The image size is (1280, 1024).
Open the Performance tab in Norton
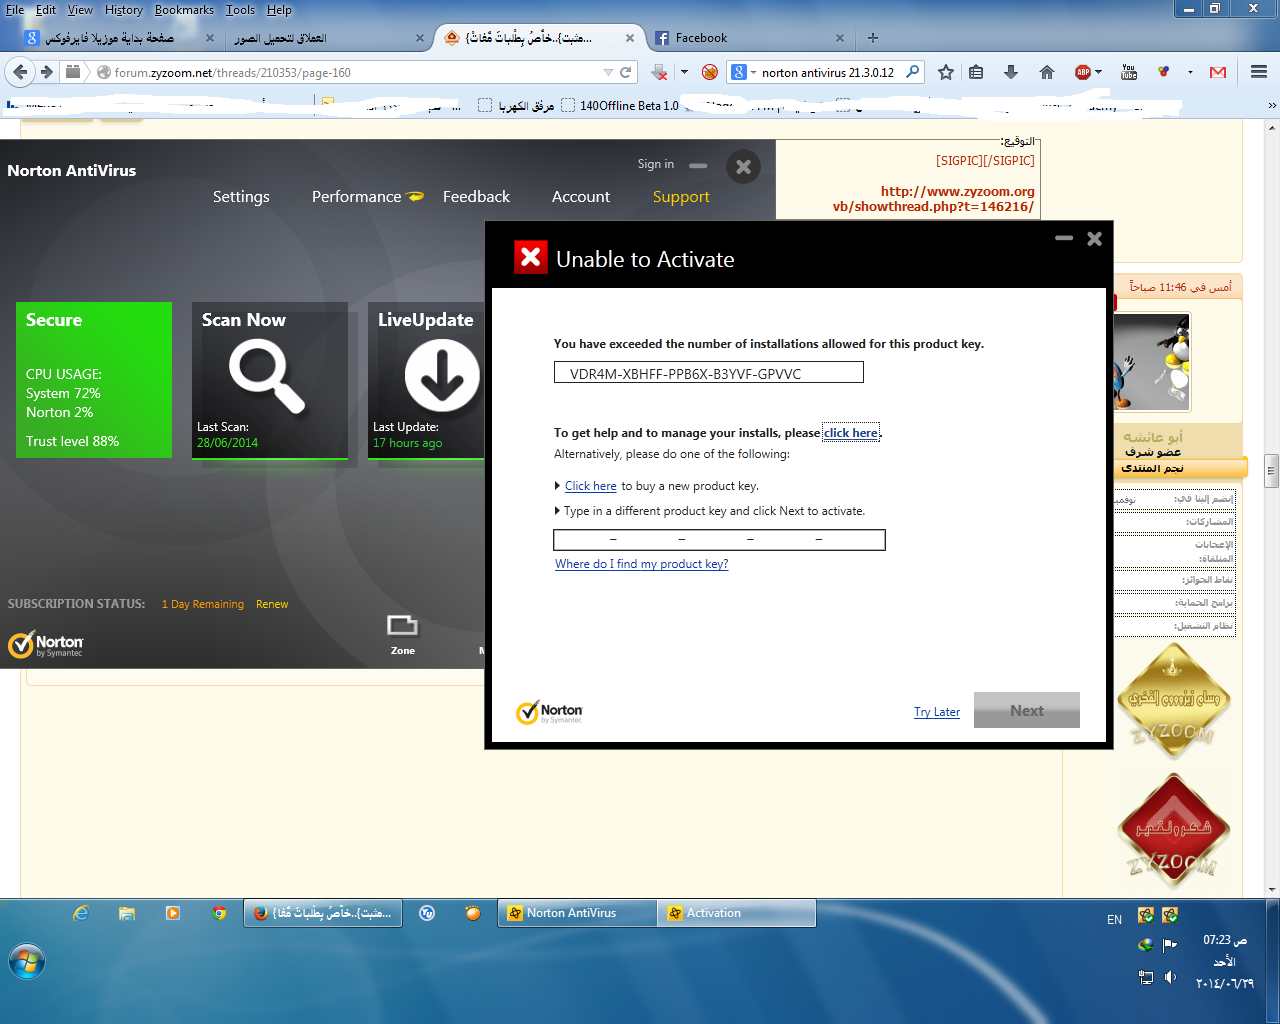click(356, 197)
